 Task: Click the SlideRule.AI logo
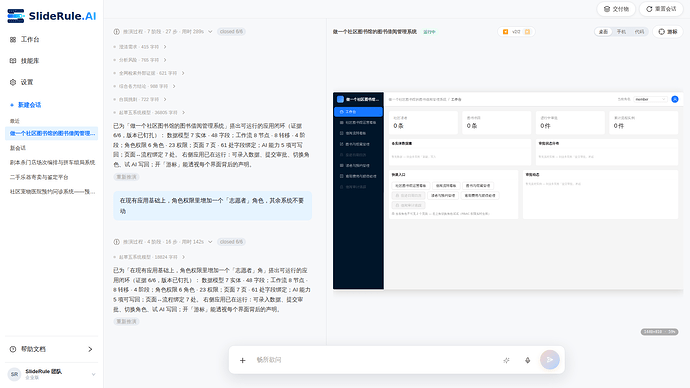(x=51, y=16)
